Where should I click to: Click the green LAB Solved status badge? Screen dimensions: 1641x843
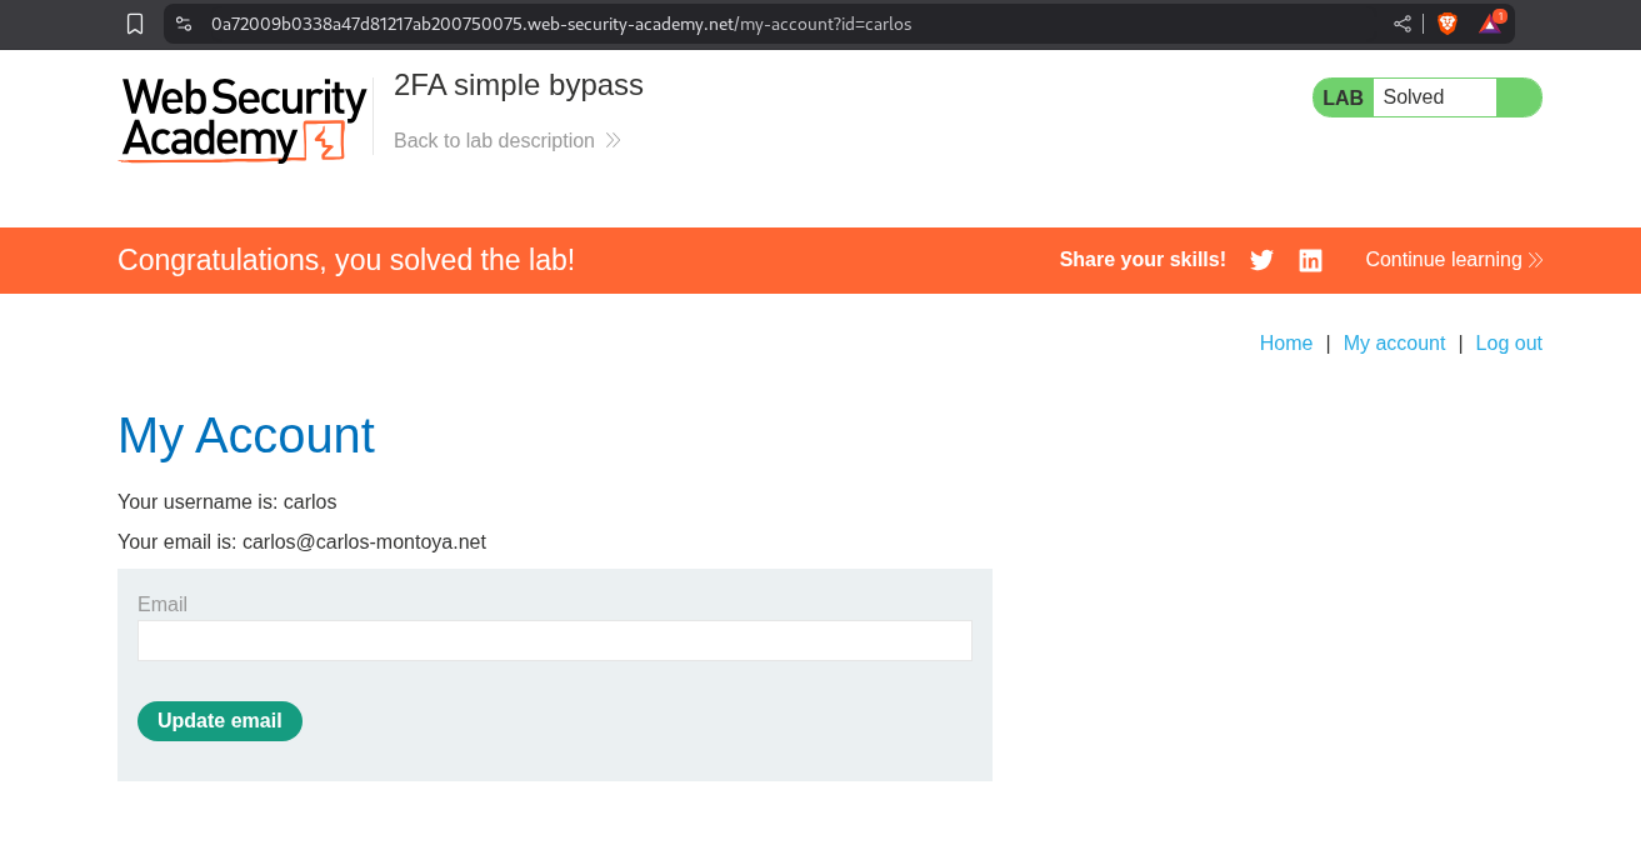(1426, 98)
